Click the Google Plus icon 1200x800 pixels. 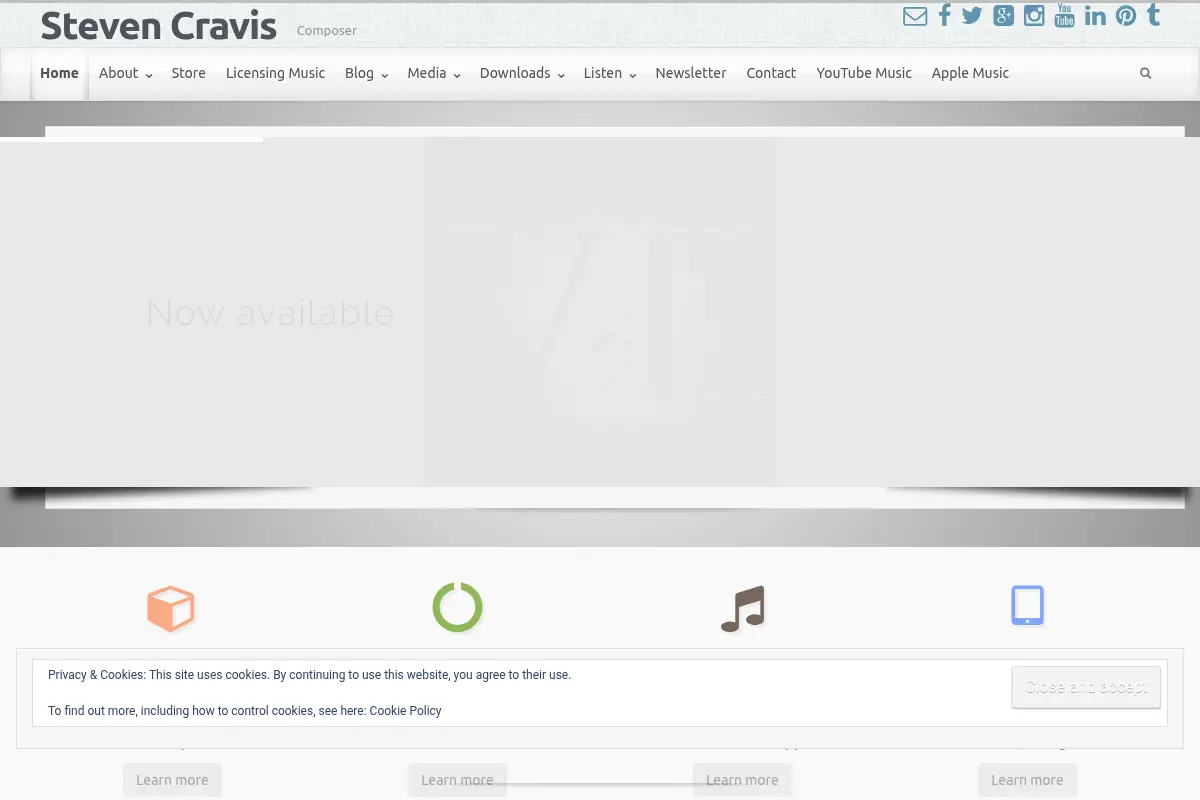click(x=1003, y=16)
